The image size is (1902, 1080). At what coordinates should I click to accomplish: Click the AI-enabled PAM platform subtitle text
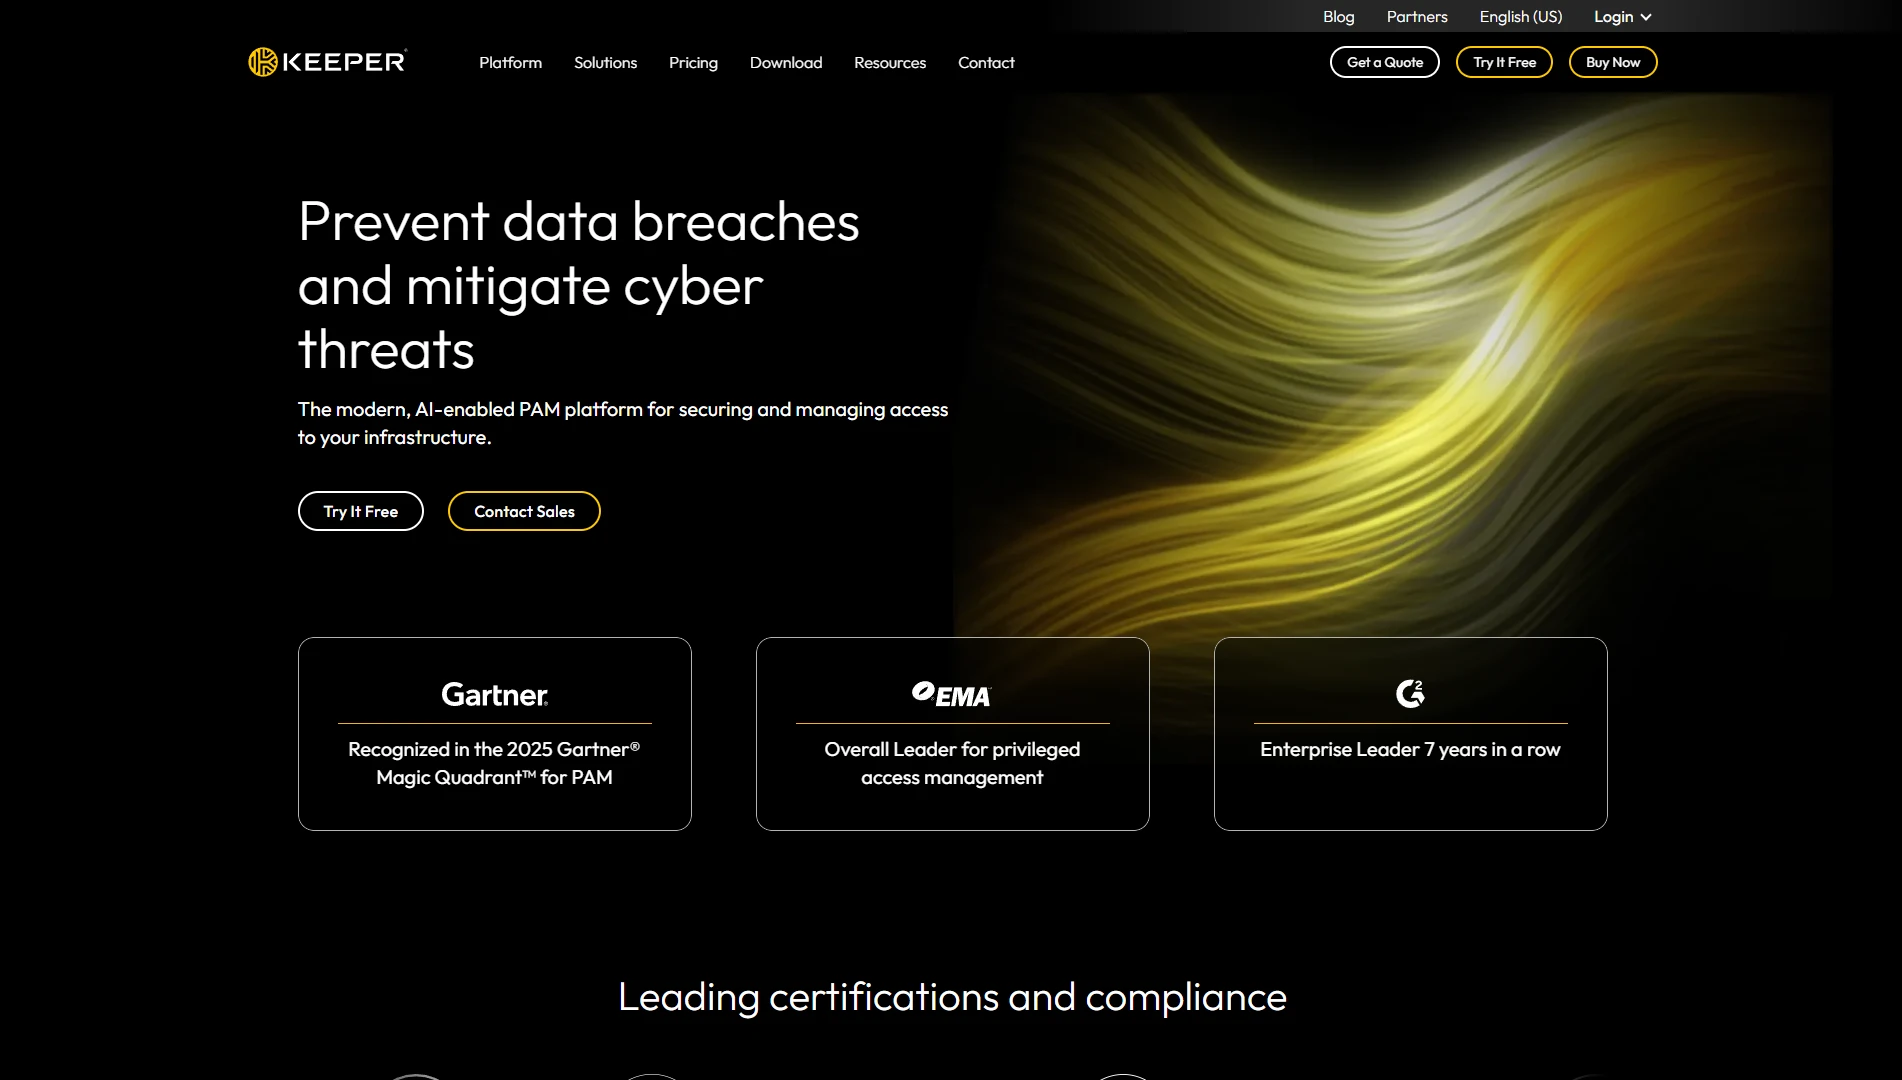[623, 423]
